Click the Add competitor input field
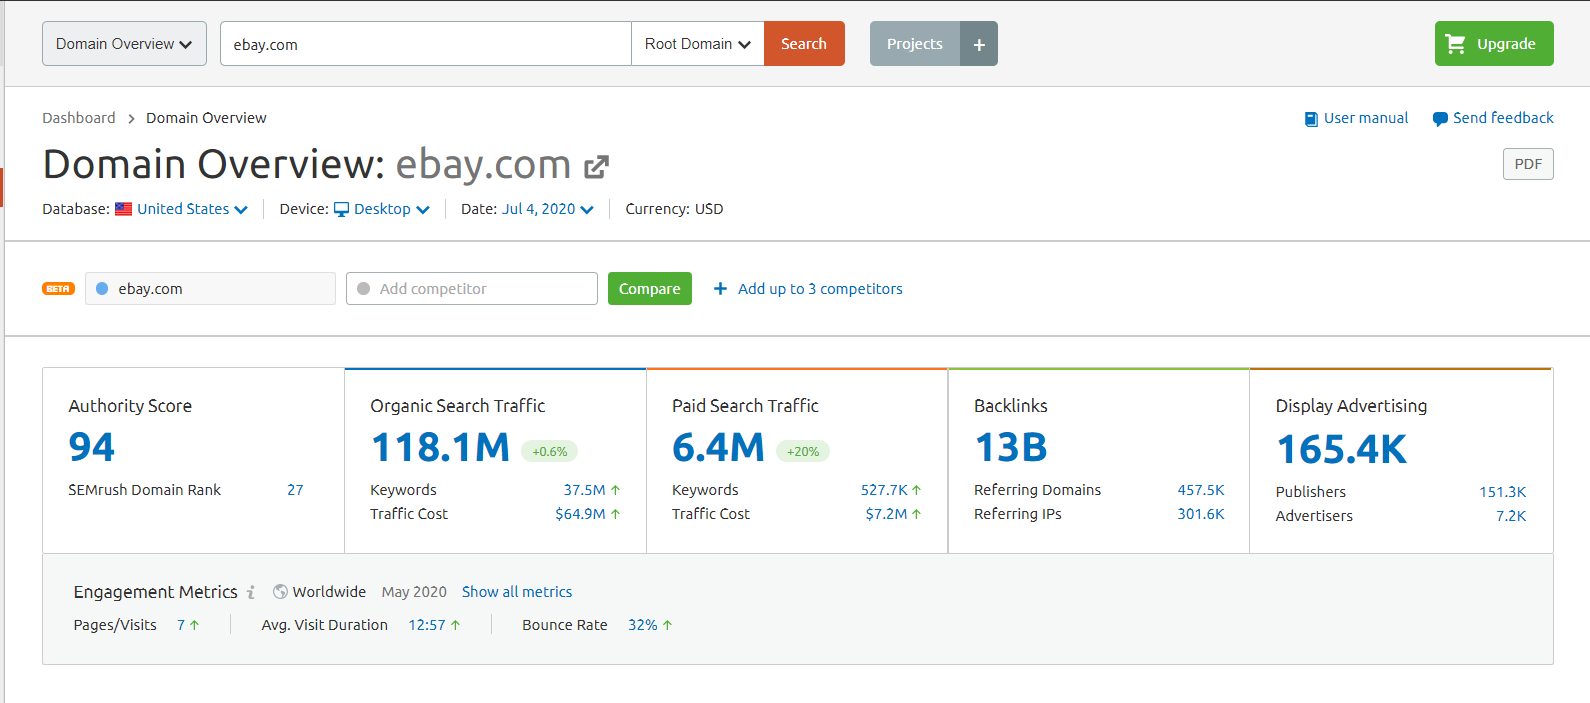1590x703 pixels. 472,289
